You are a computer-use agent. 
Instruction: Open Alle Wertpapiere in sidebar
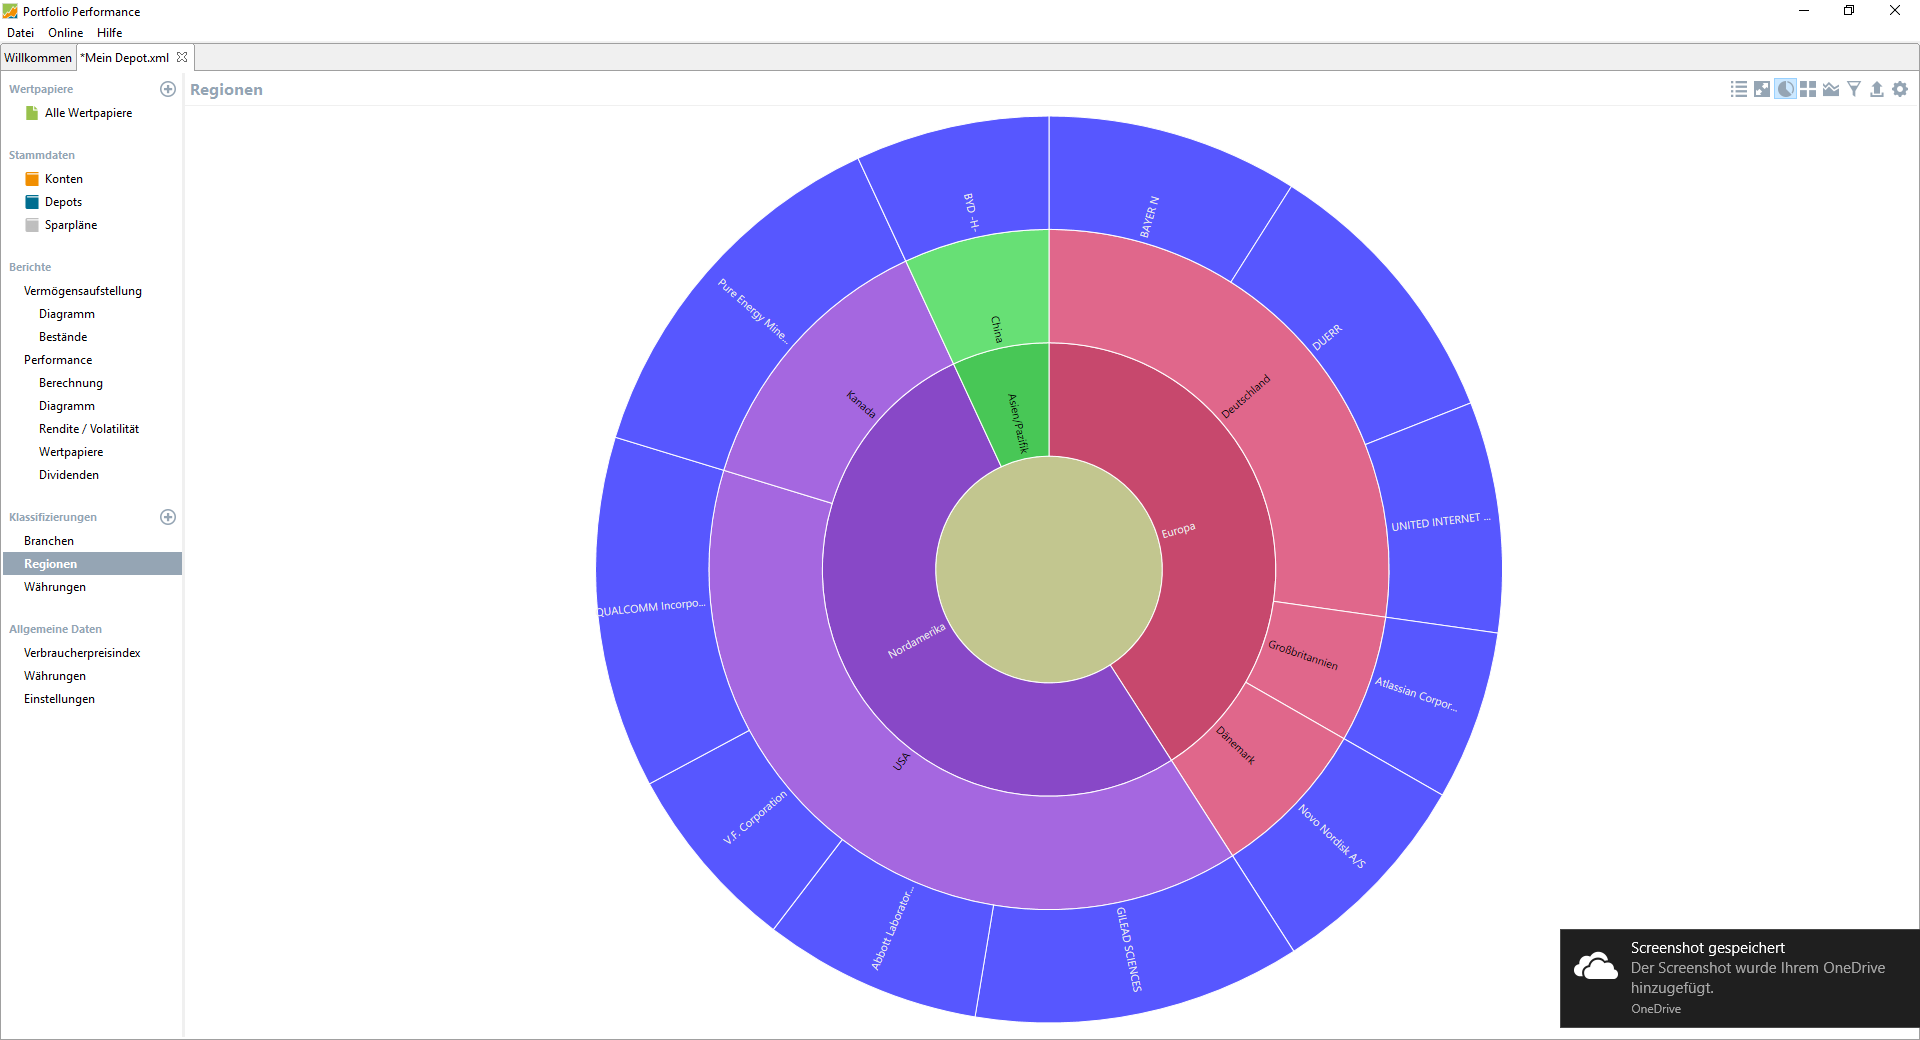point(88,113)
